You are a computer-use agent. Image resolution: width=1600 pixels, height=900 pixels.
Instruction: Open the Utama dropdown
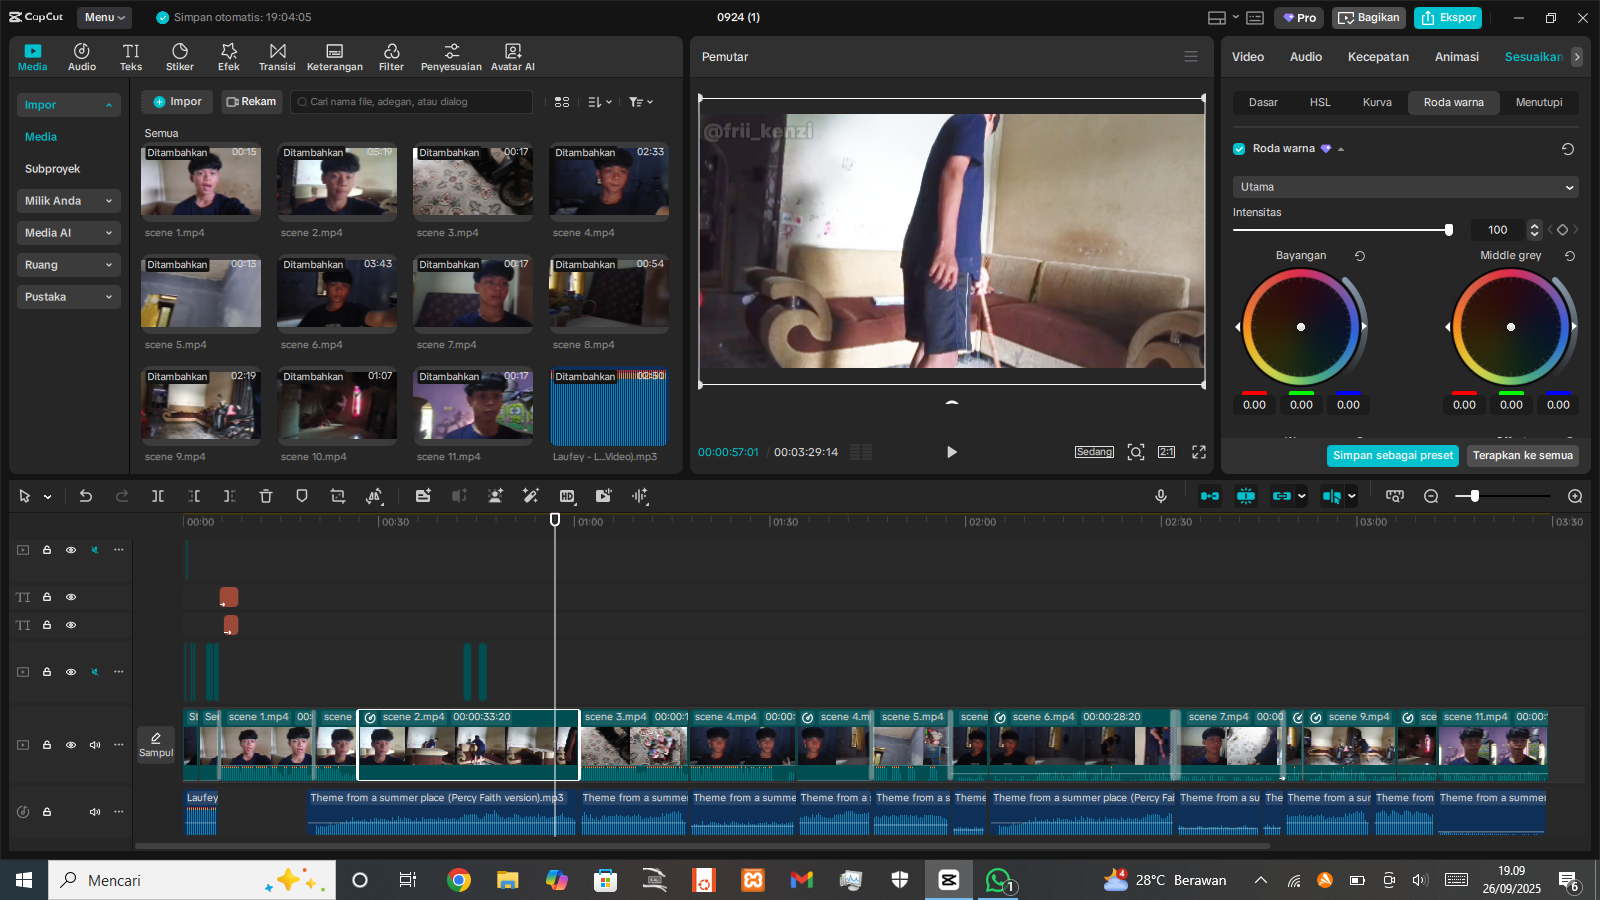click(1405, 187)
